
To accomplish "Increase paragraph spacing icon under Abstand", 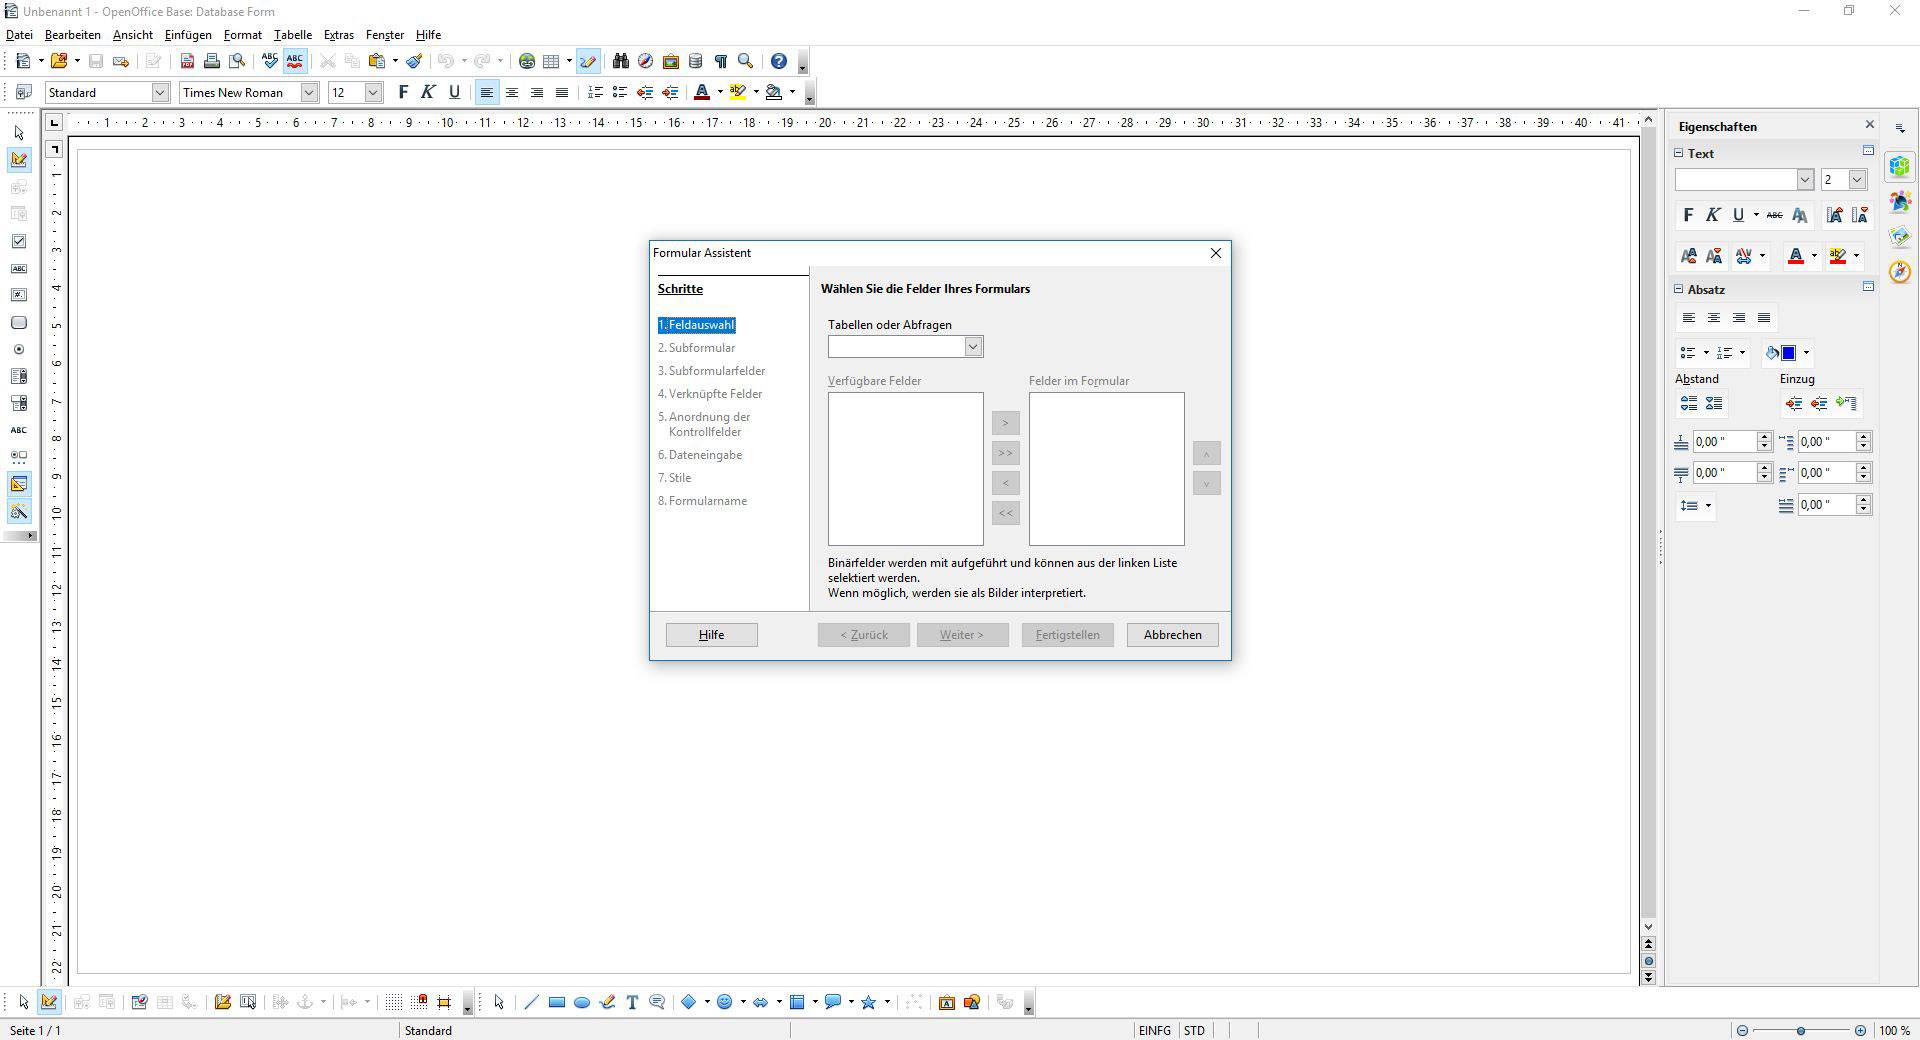I will point(1689,403).
